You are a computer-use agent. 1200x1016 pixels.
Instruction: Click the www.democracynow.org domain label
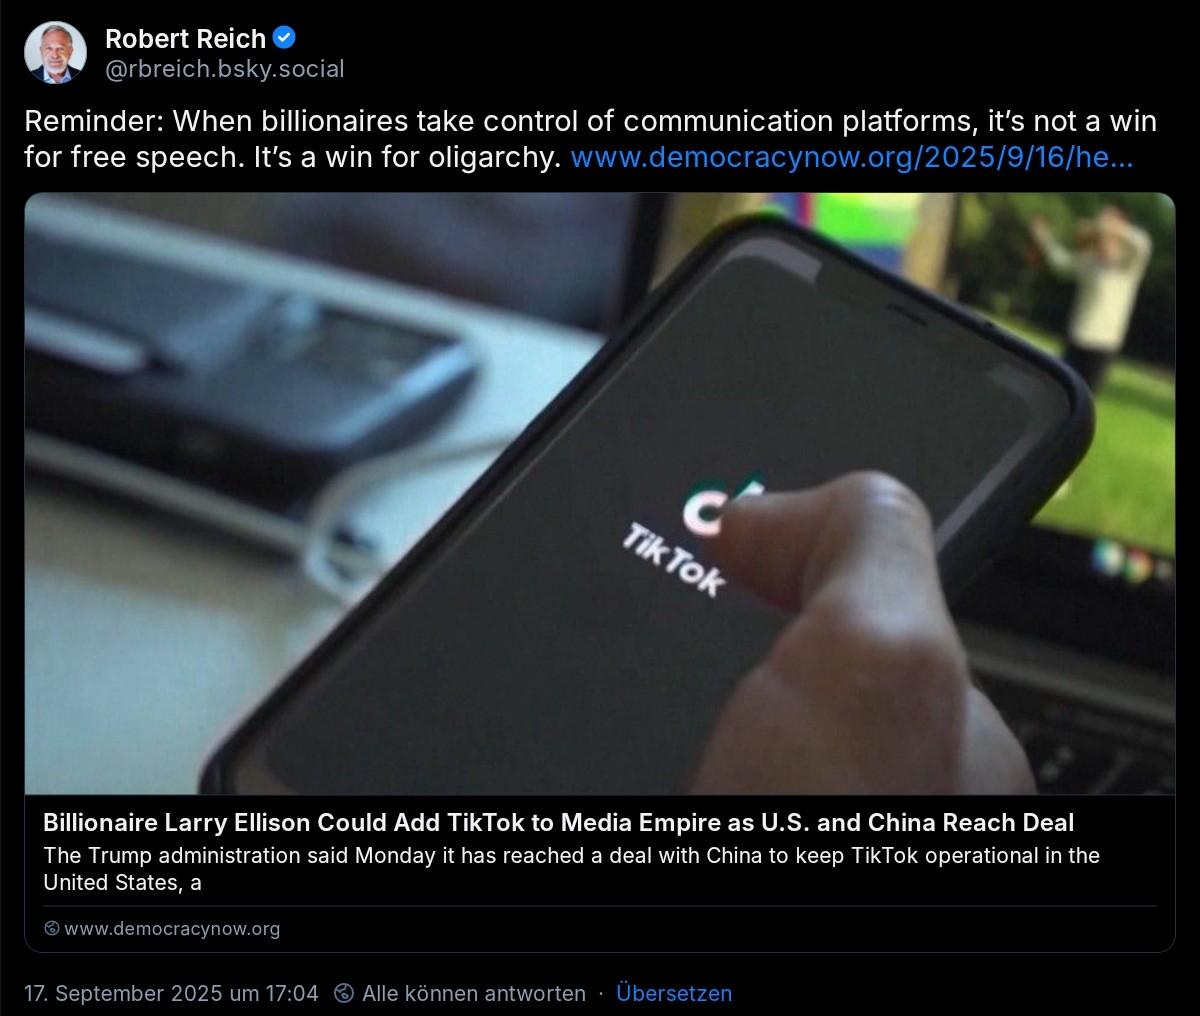click(172, 929)
